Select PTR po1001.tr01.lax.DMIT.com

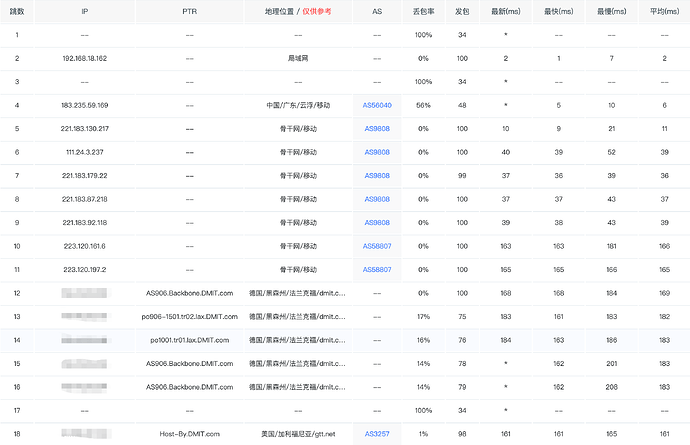tap(190, 340)
